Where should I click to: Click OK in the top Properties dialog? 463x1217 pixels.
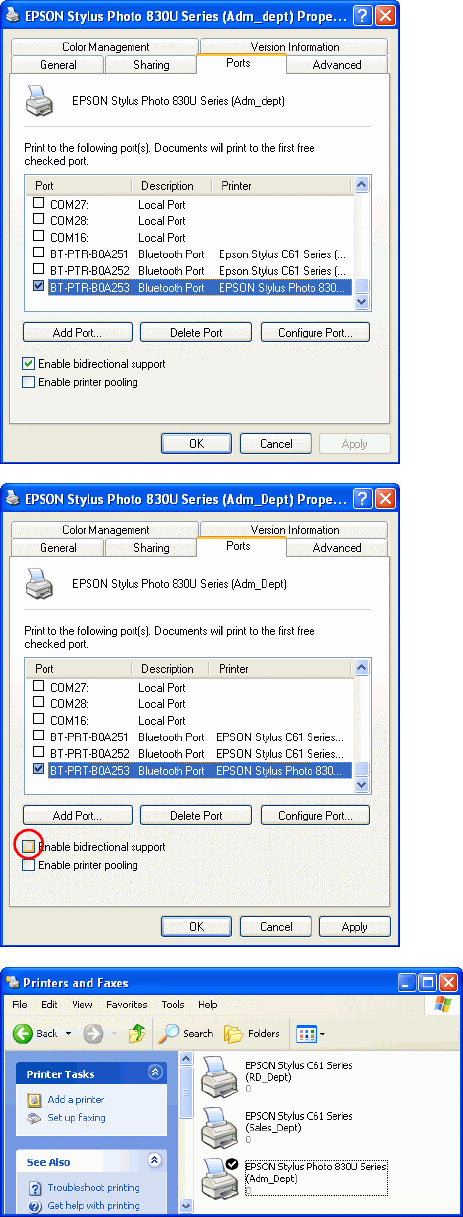point(196,444)
